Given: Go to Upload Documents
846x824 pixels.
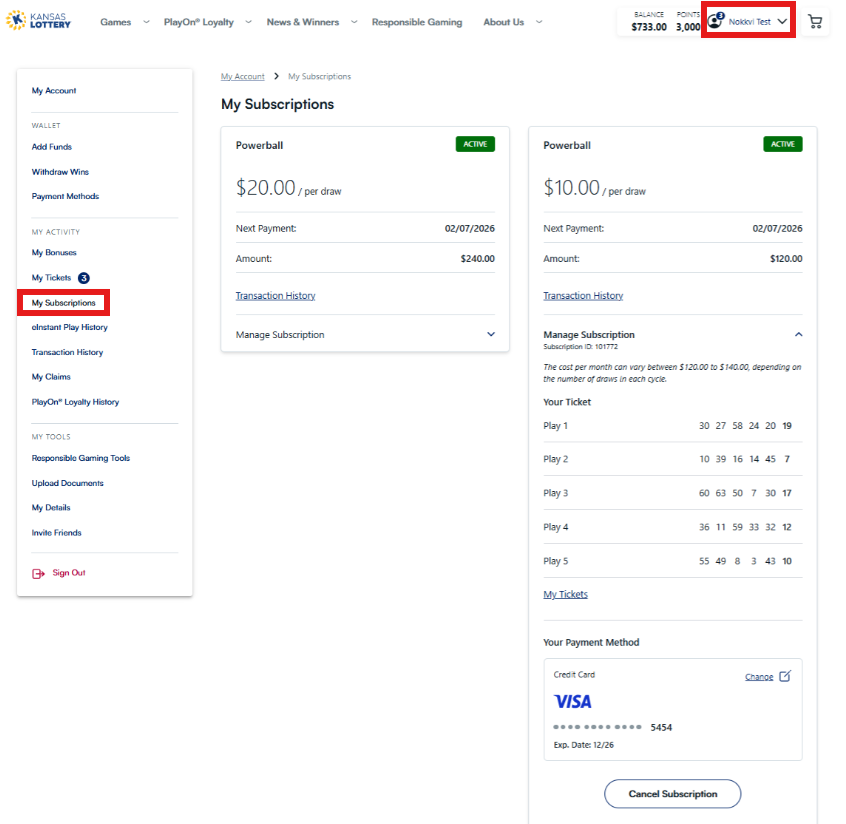Looking at the screenshot, I should (x=67, y=483).
